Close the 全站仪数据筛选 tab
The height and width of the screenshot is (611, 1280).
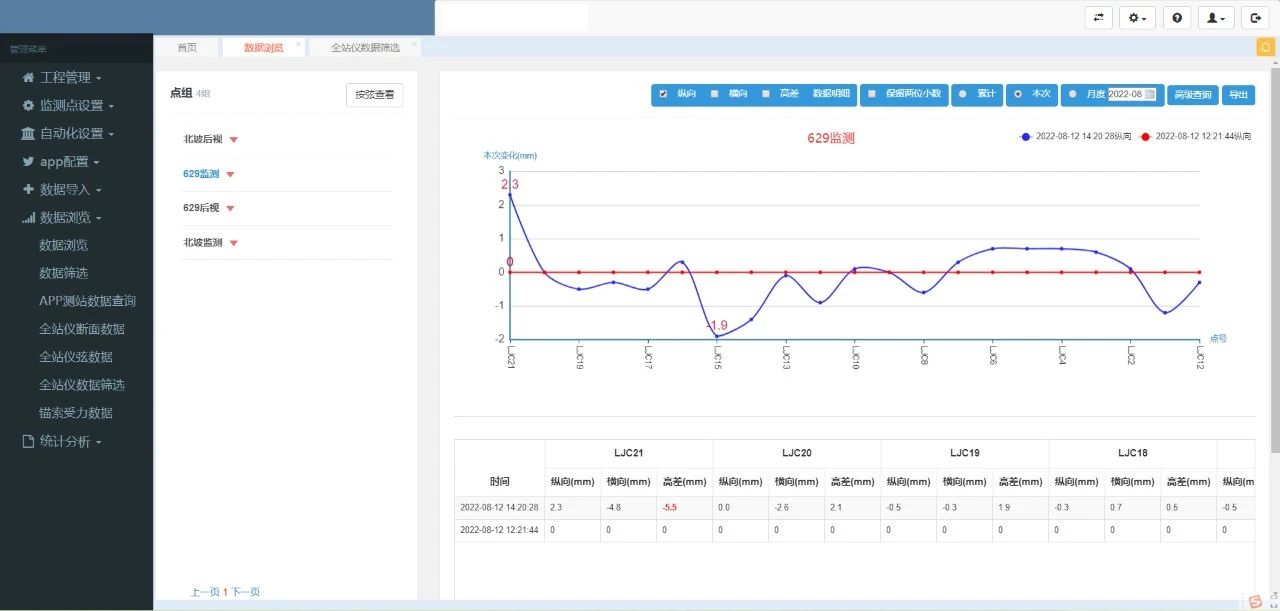(x=414, y=44)
